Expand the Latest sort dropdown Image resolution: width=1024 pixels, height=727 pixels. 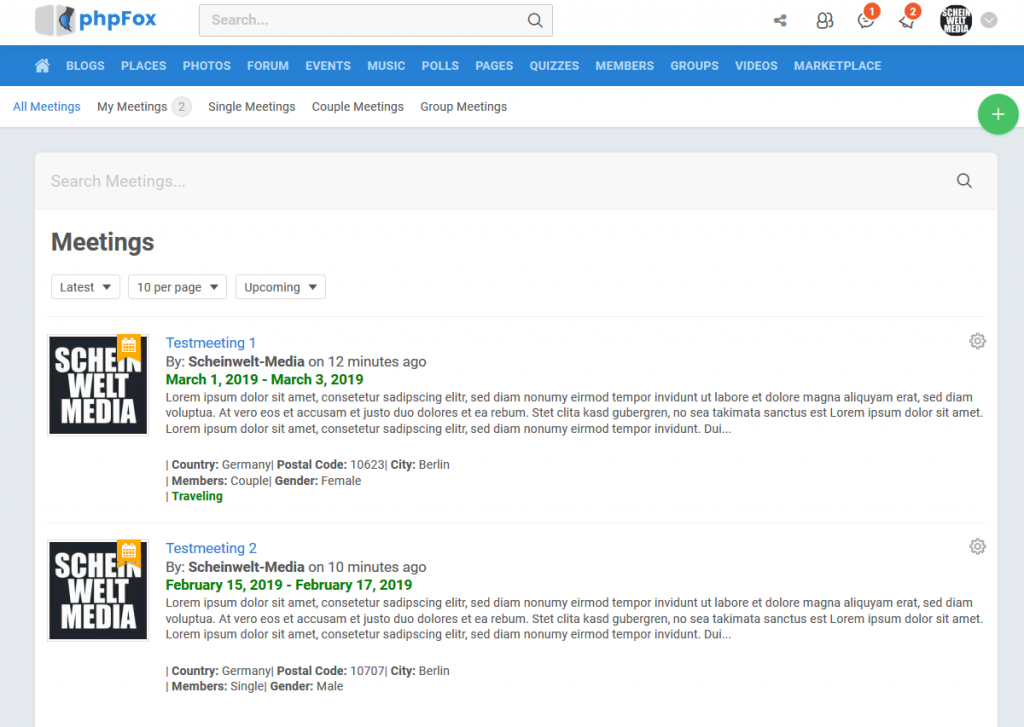click(x=85, y=287)
